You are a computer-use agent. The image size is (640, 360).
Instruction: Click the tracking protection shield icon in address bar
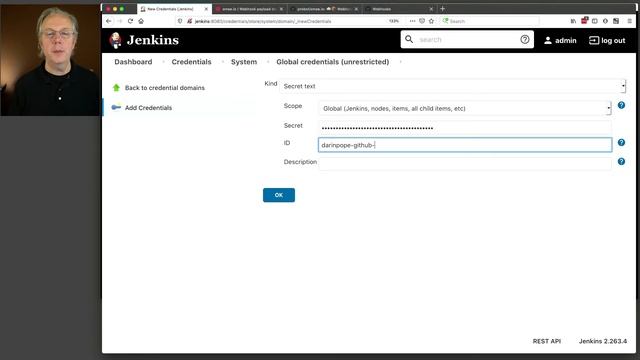click(180, 21)
